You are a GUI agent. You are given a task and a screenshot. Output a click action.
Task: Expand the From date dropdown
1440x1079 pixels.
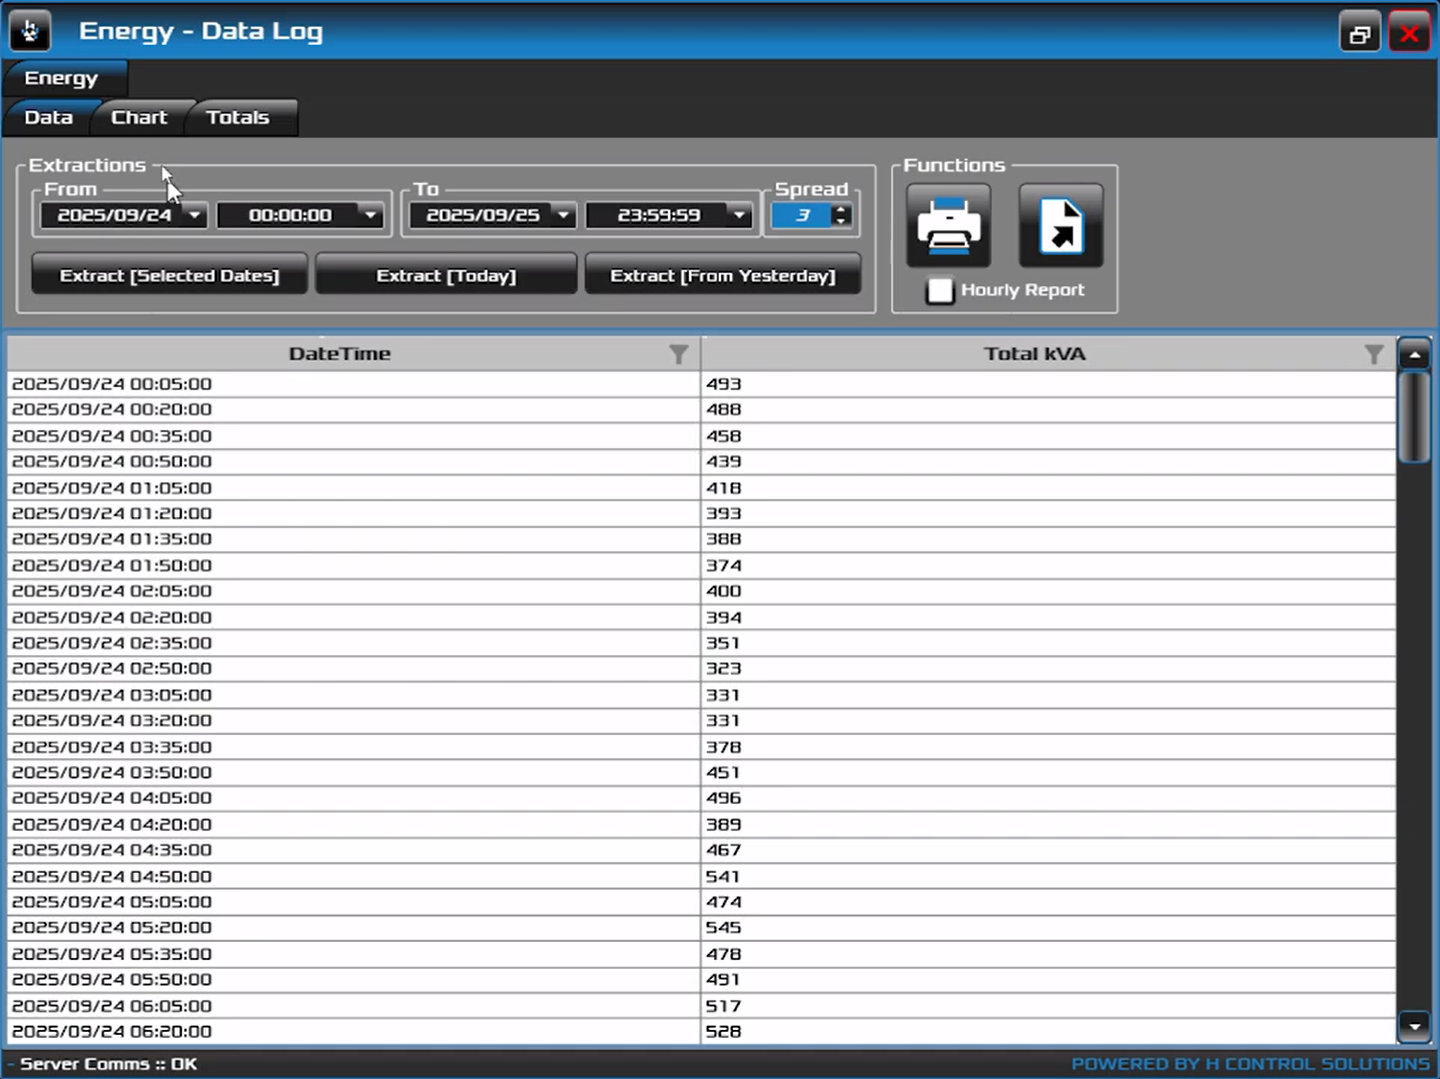[195, 215]
